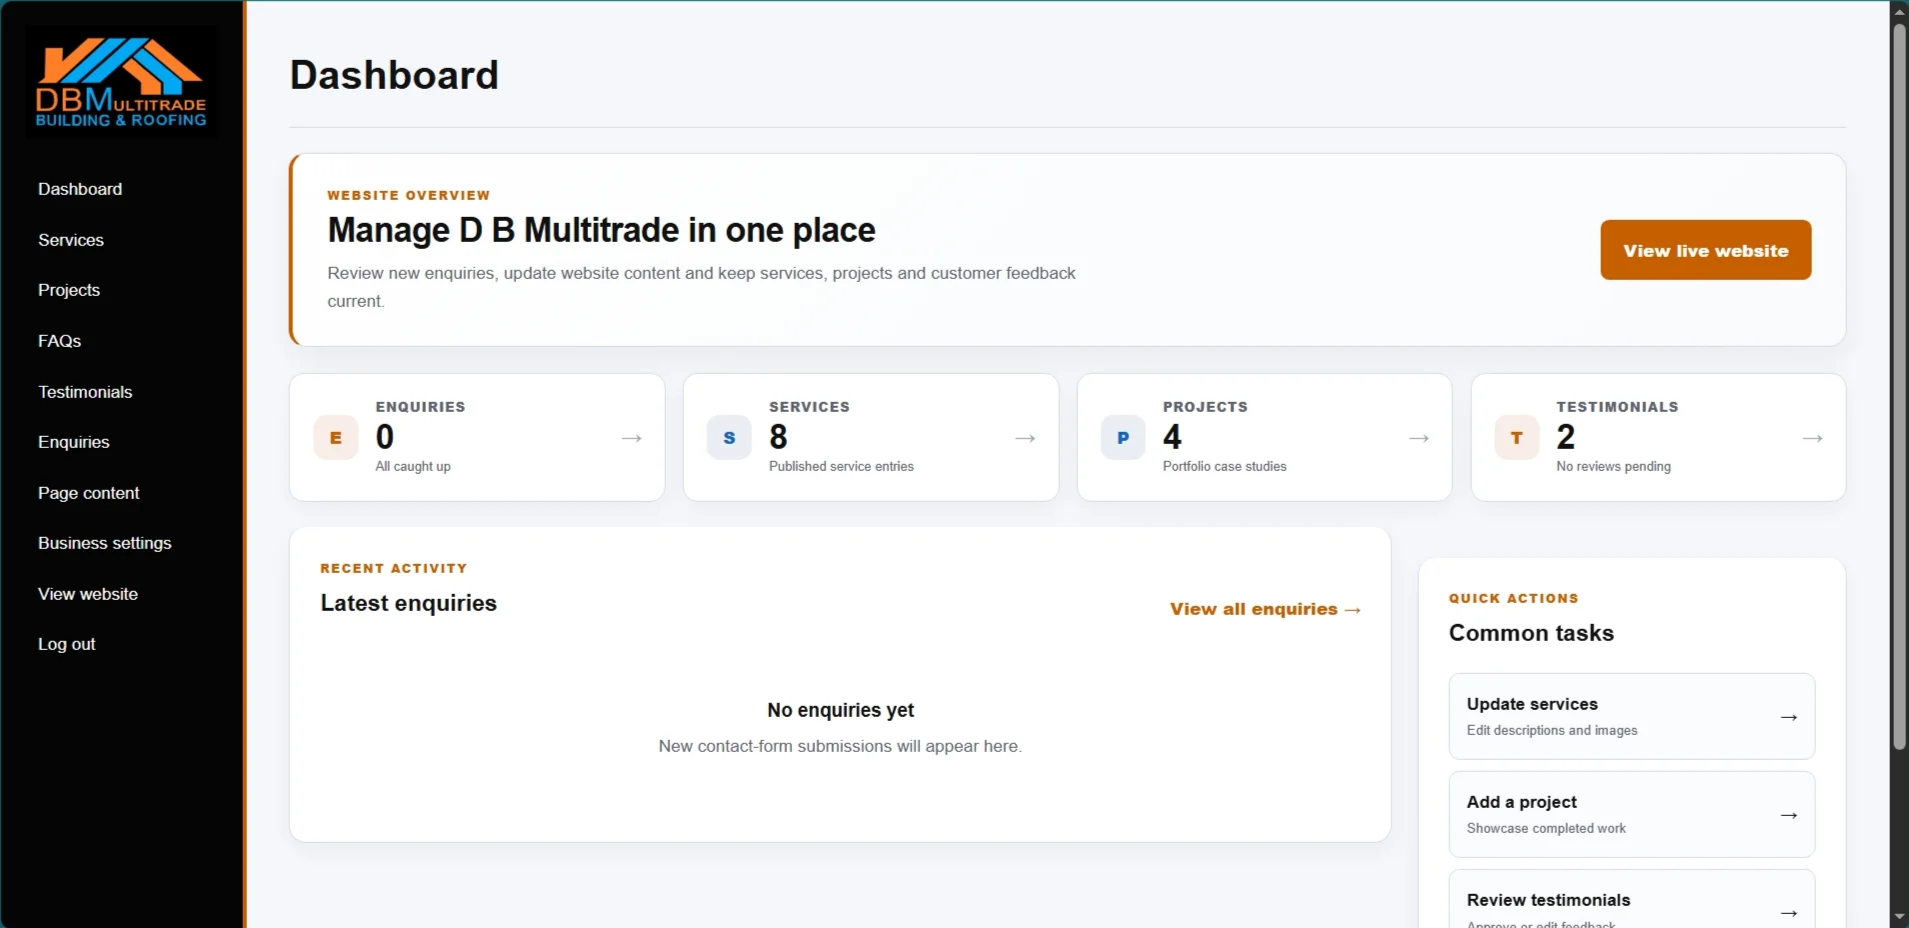Click the page vertical scrollbar thumb
The height and width of the screenshot is (928, 1909).
pyautogui.click(x=1899, y=385)
